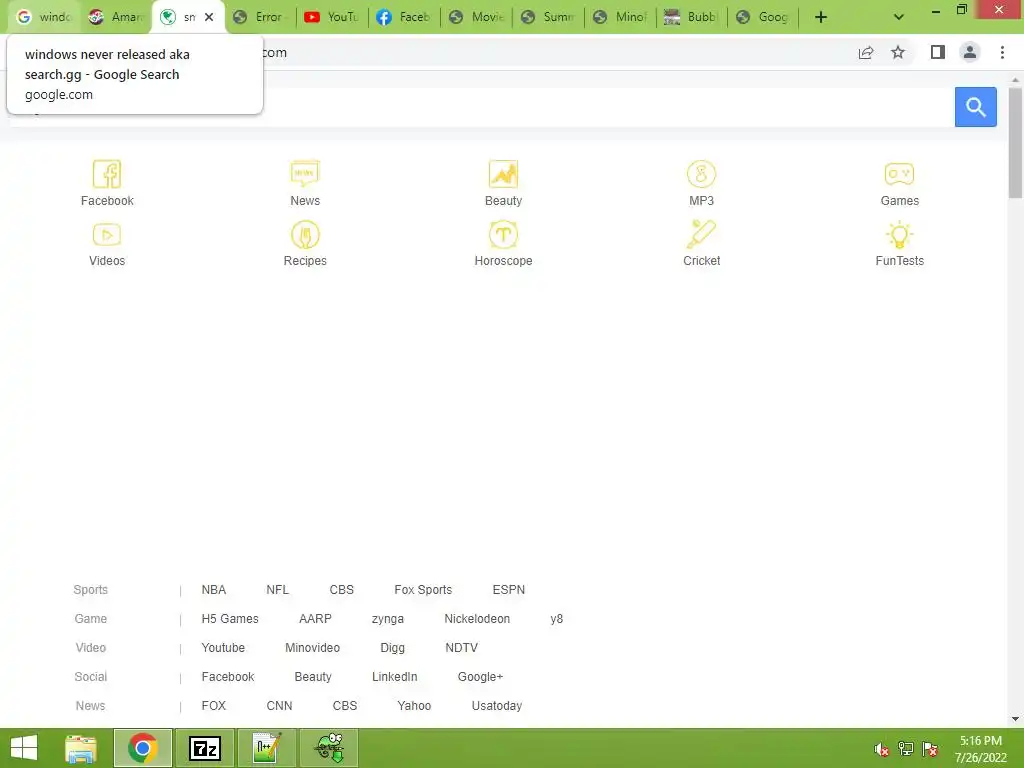
Task: Switch to the Error tab
Action: 260,17
